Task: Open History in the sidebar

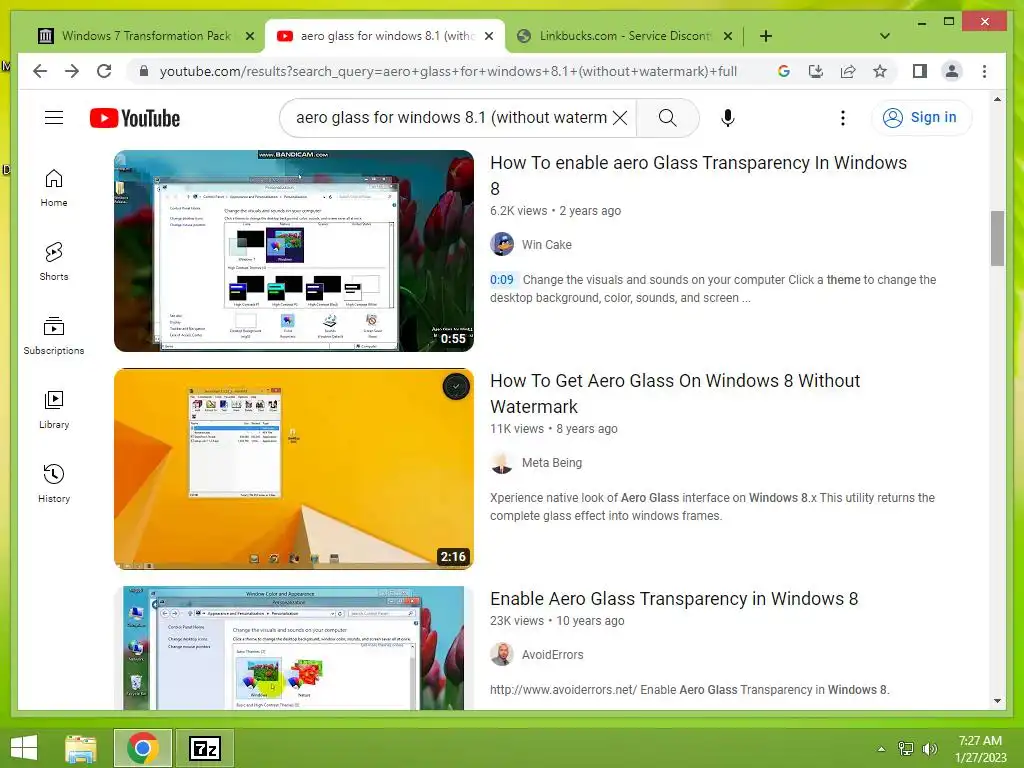Action: coord(54,483)
